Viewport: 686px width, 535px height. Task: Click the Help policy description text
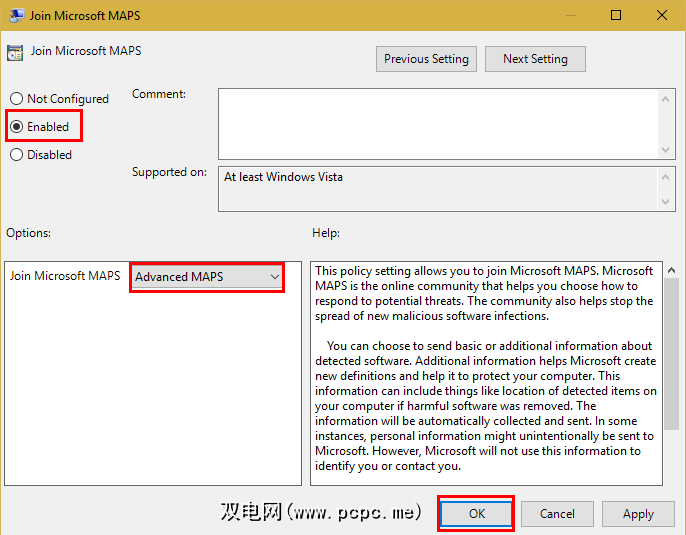(x=486, y=368)
